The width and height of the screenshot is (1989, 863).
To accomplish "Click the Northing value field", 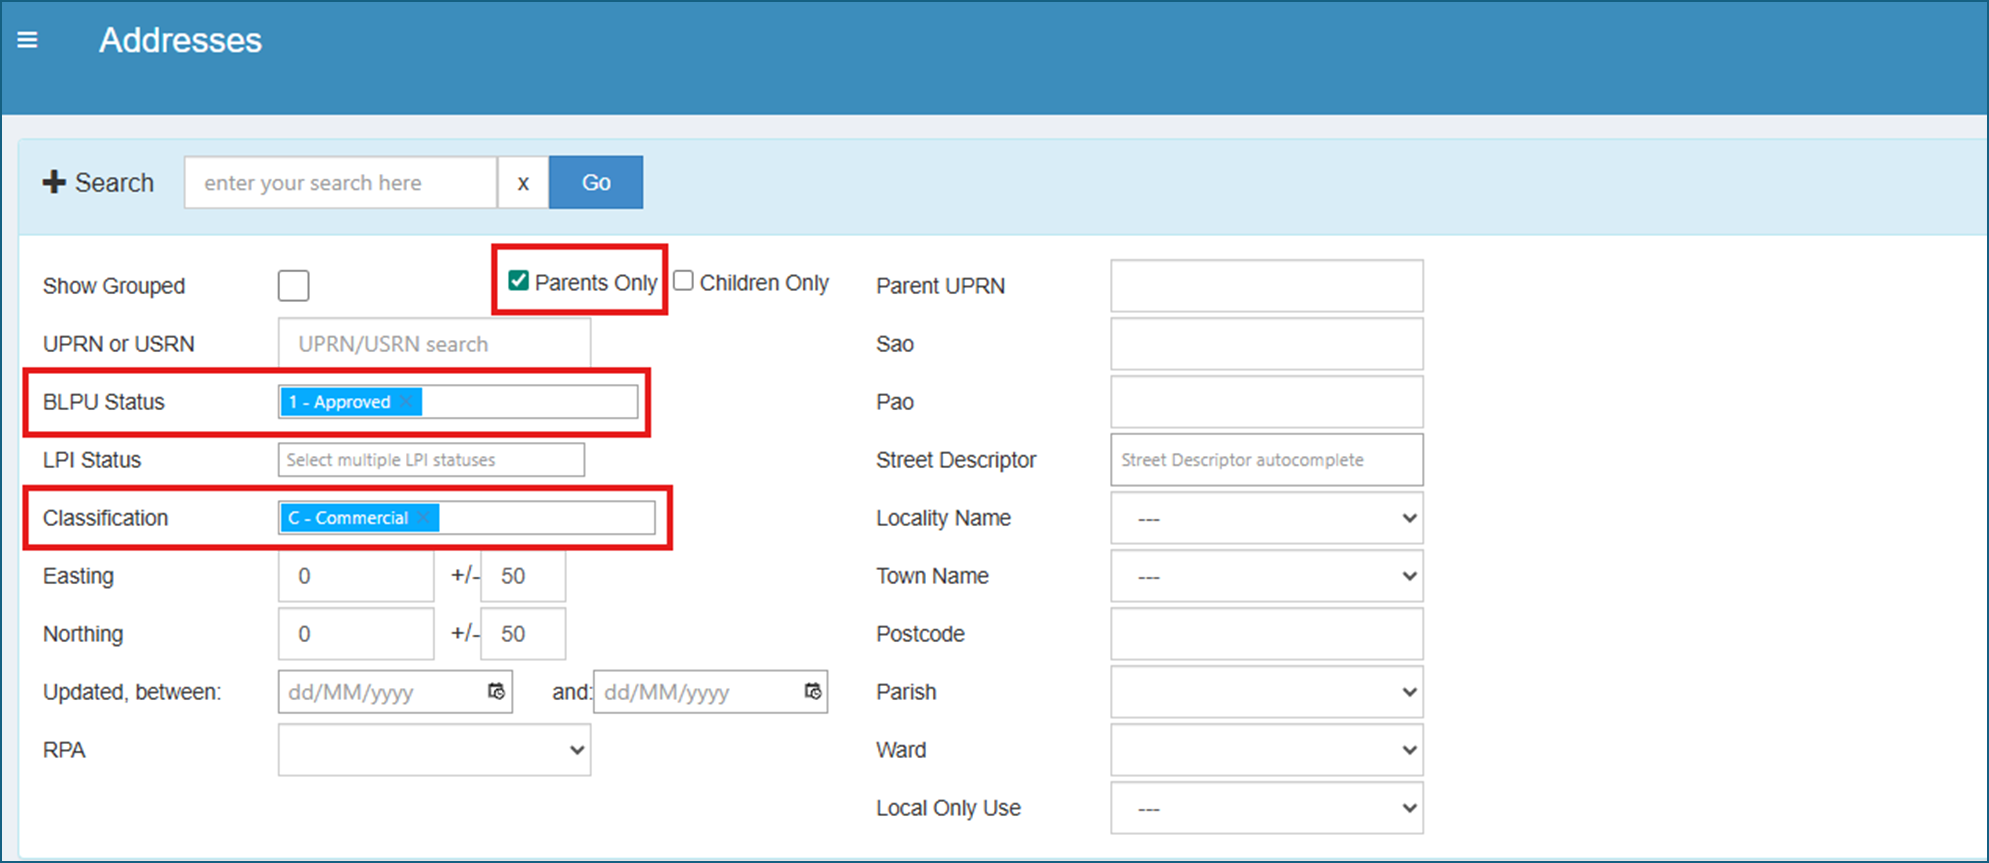I will (x=356, y=634).
